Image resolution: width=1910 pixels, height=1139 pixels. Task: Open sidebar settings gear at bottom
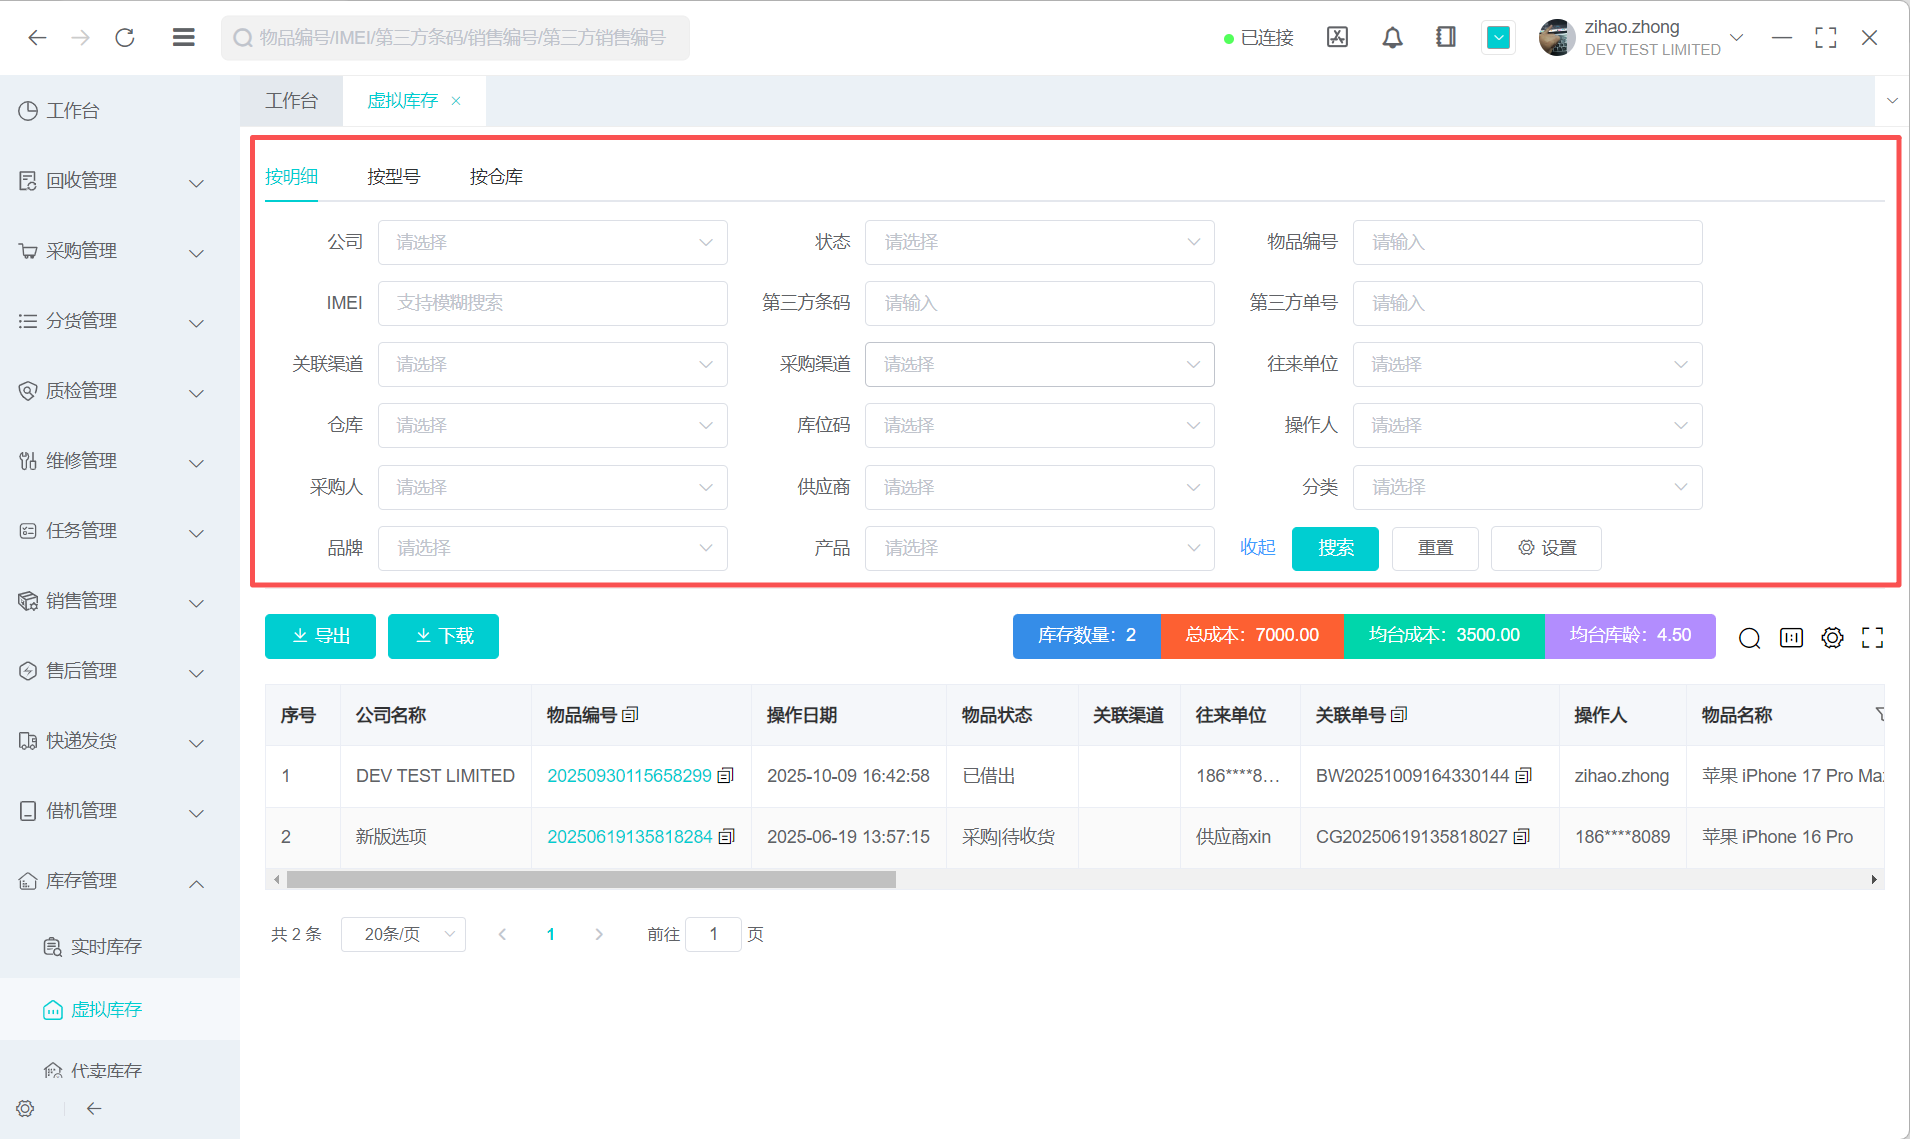click(x=26, y=1108)
